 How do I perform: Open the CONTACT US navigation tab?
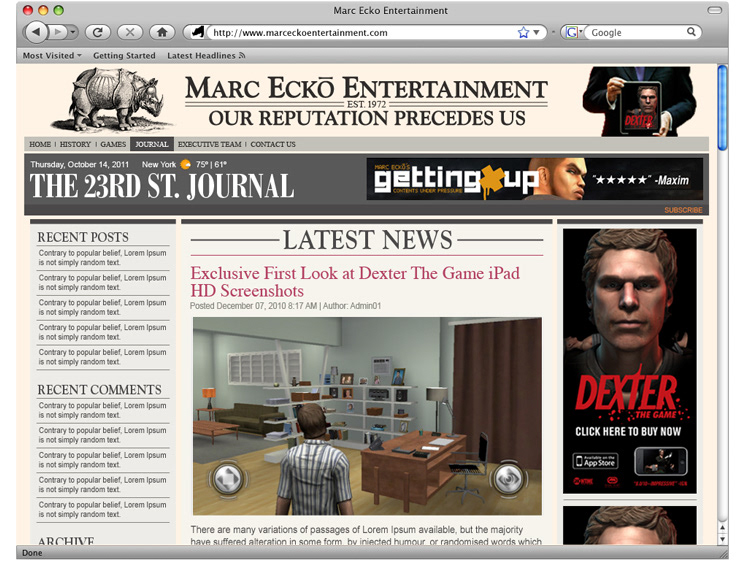(x=273, y=144)
